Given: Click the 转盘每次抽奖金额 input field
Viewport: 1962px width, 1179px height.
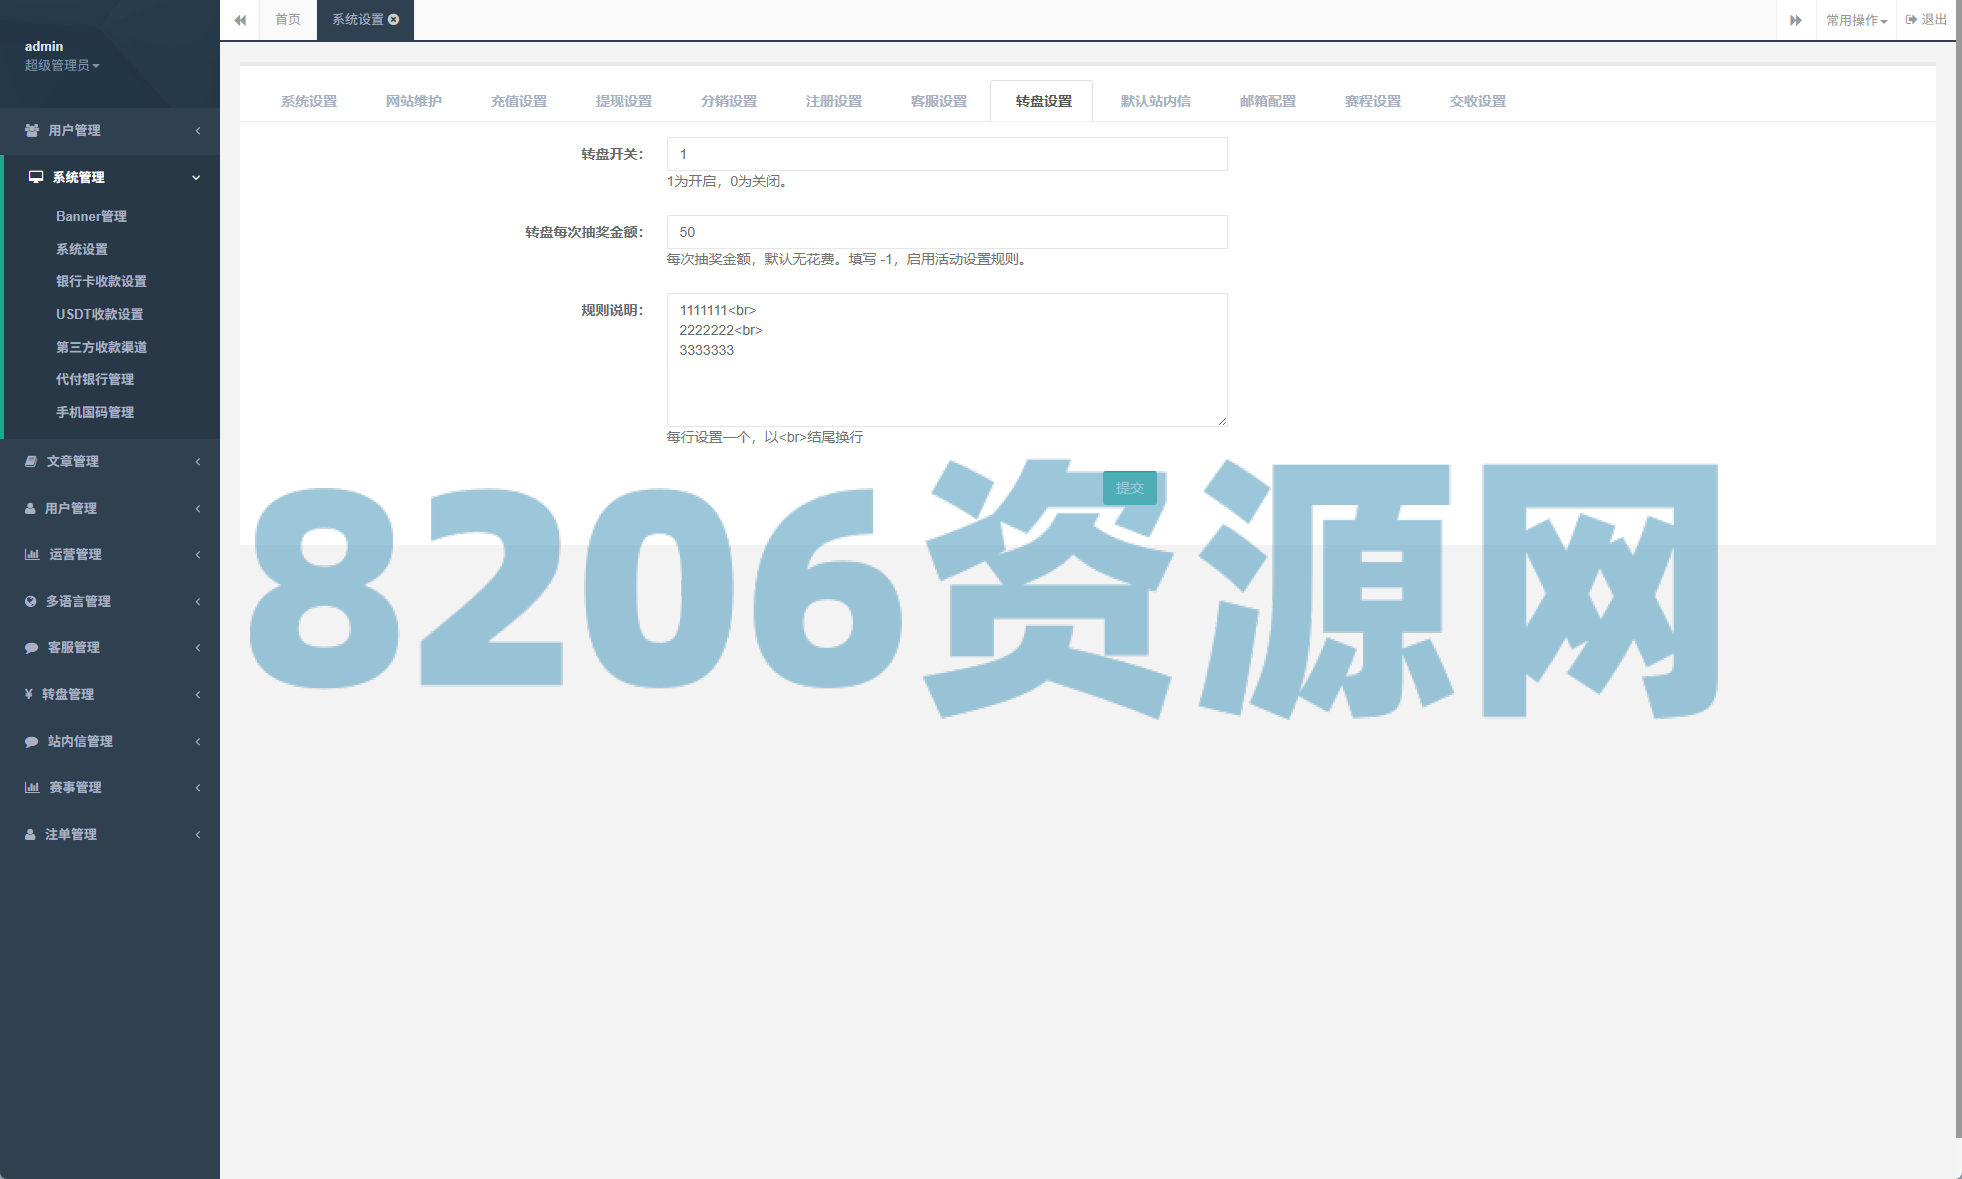Looking at the screenshot, I should [x=947, y=232].
